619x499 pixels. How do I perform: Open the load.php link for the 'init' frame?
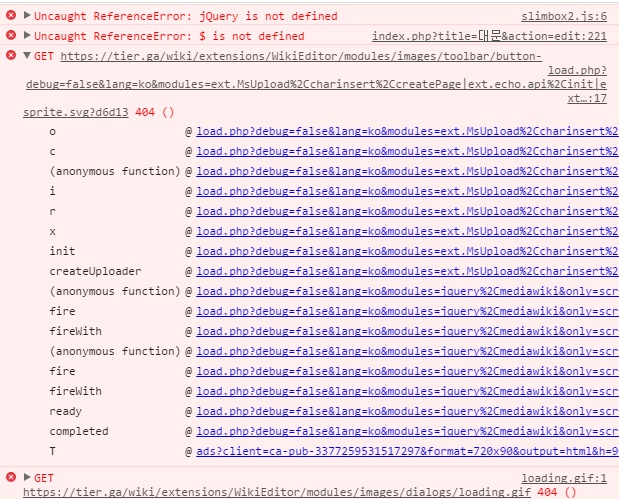[x=407, y=251]
